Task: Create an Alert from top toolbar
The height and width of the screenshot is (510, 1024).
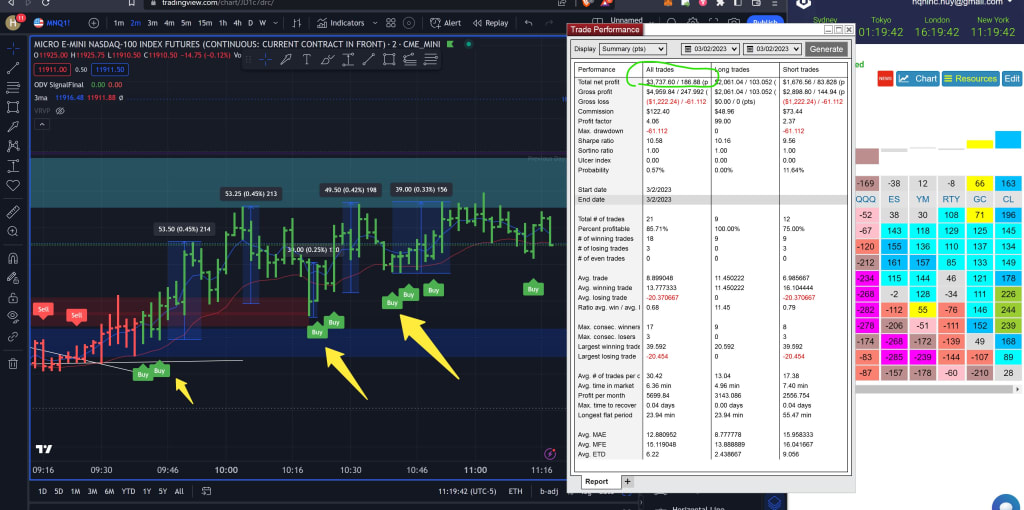Action: click(445, 23)
